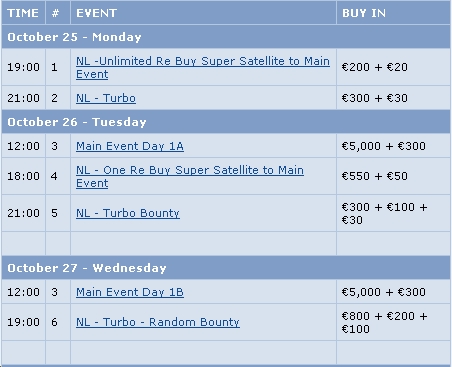Click the €550 + €50 buy-in cell

[393, 176]
